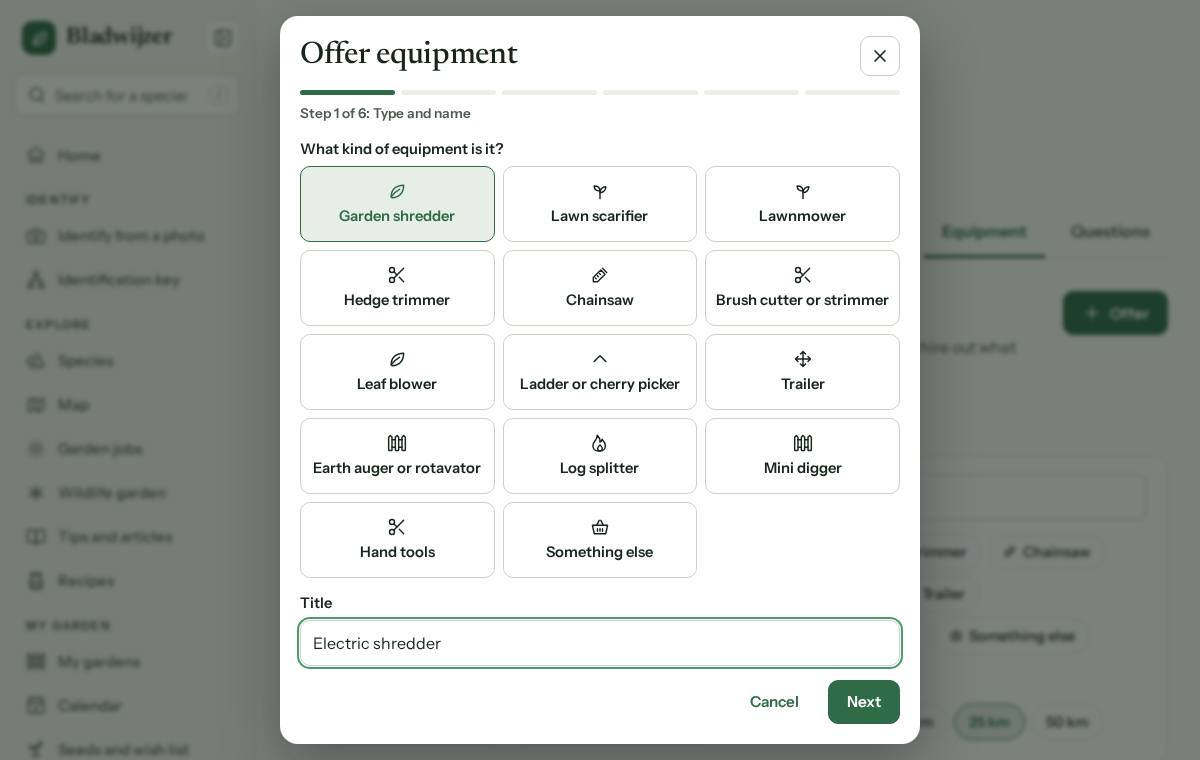Close the Offer equipment dialog
Viewport: 1200px width, 760px height.
coord(880,56)
